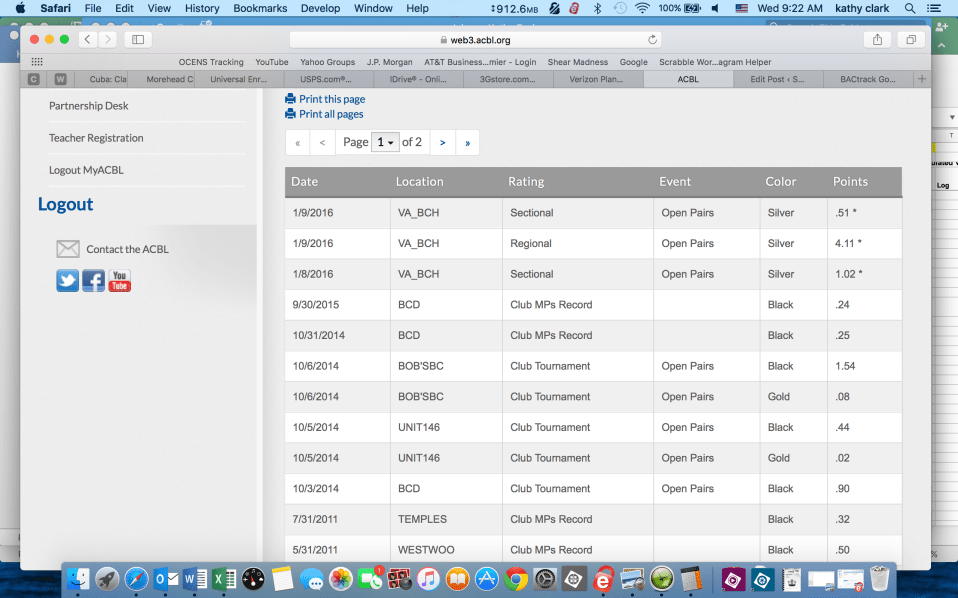
Task: Click the envelope icon beside Contact the ACBL
Action: pos(67,249)
